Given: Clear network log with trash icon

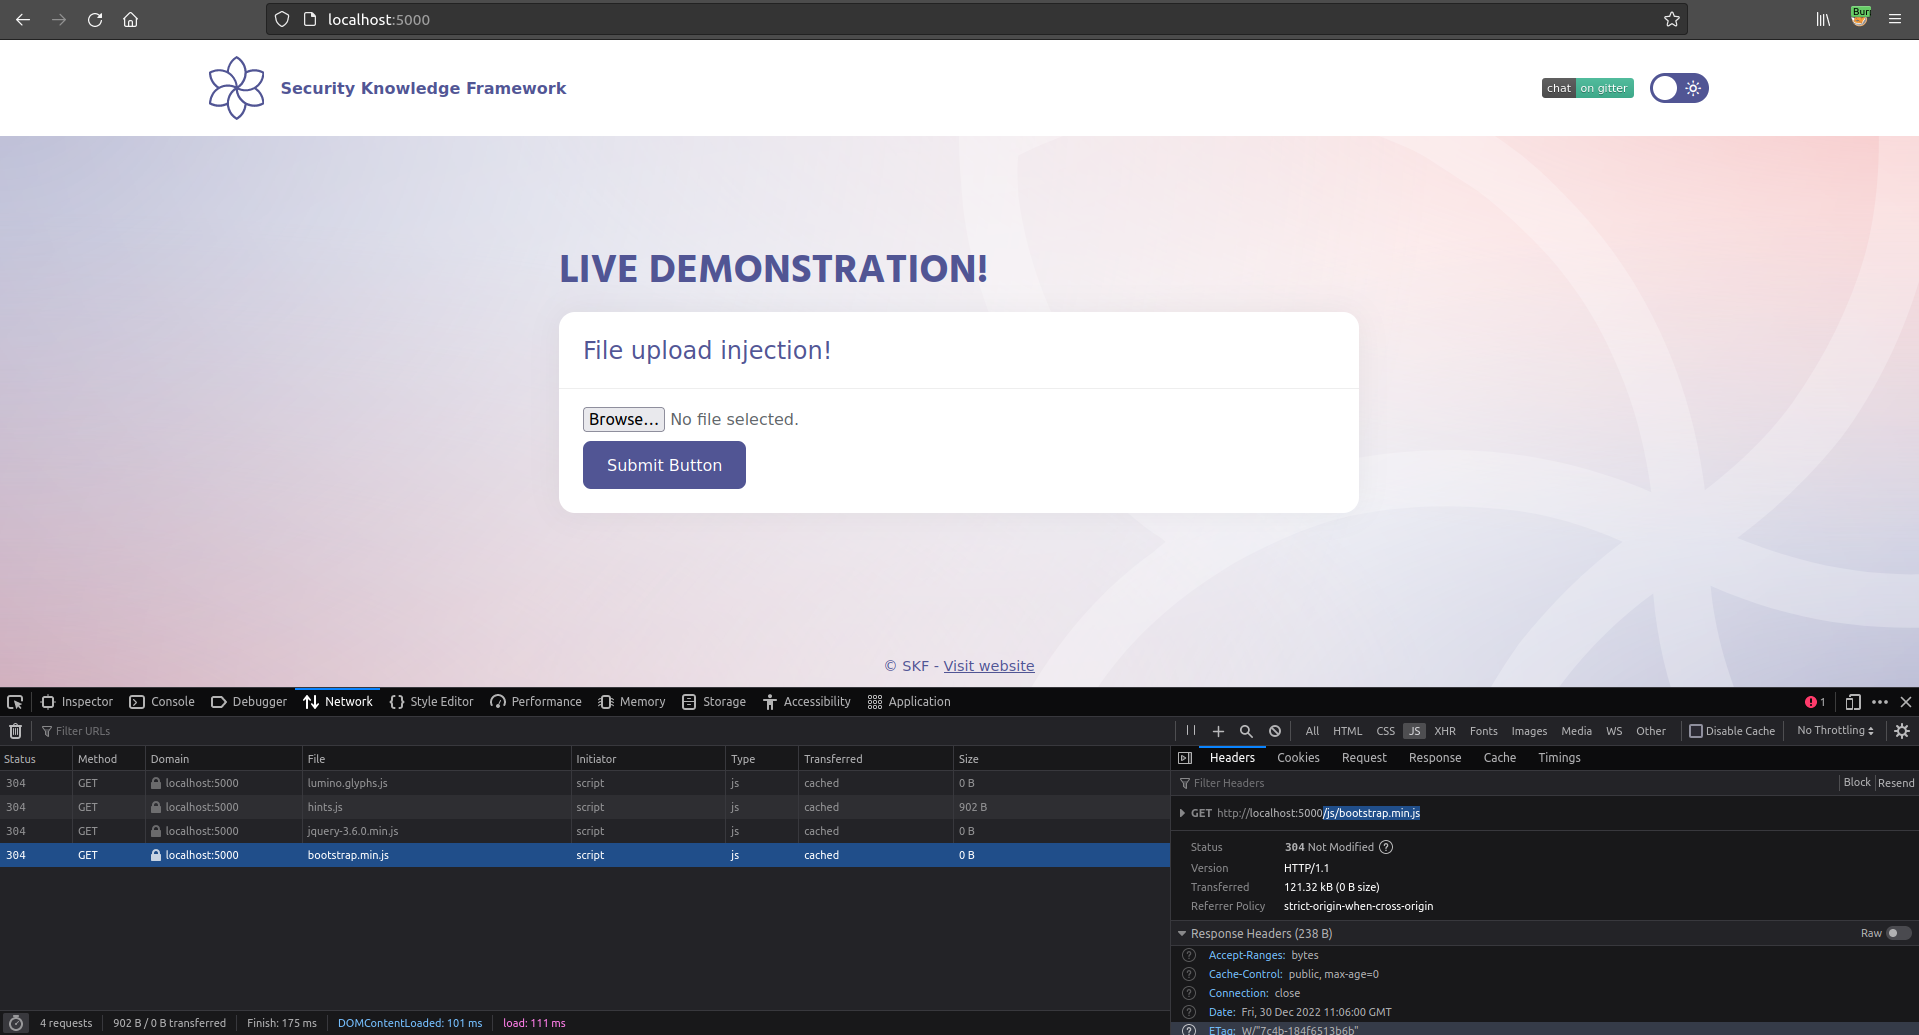Looking at the screenshot, I should tap(16, 731).
